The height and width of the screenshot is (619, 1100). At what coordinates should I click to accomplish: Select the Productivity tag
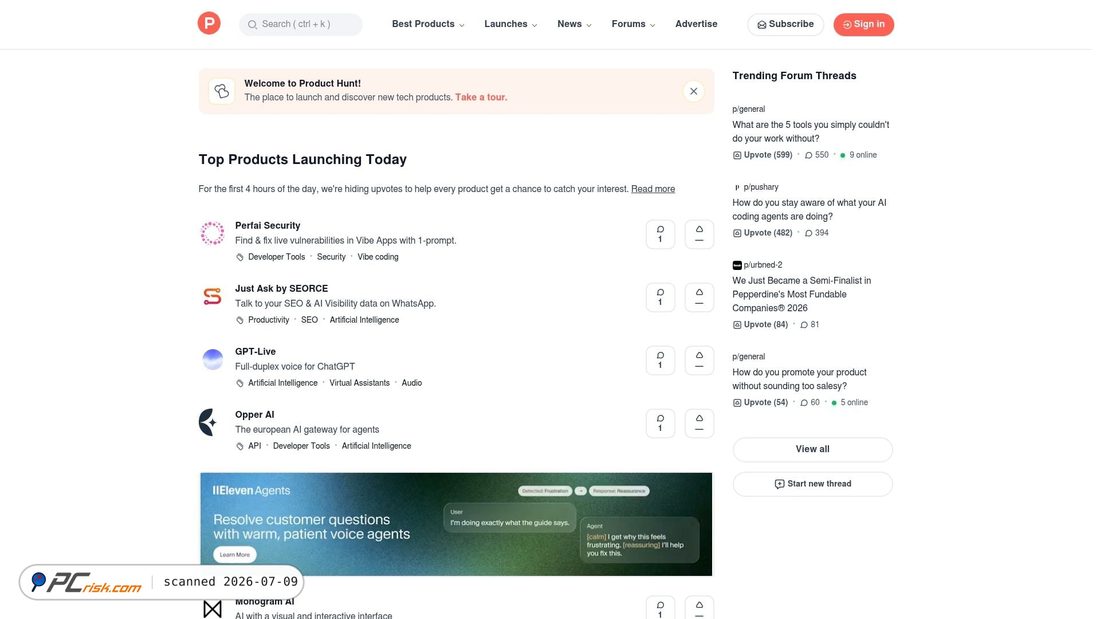pos(269,320)
